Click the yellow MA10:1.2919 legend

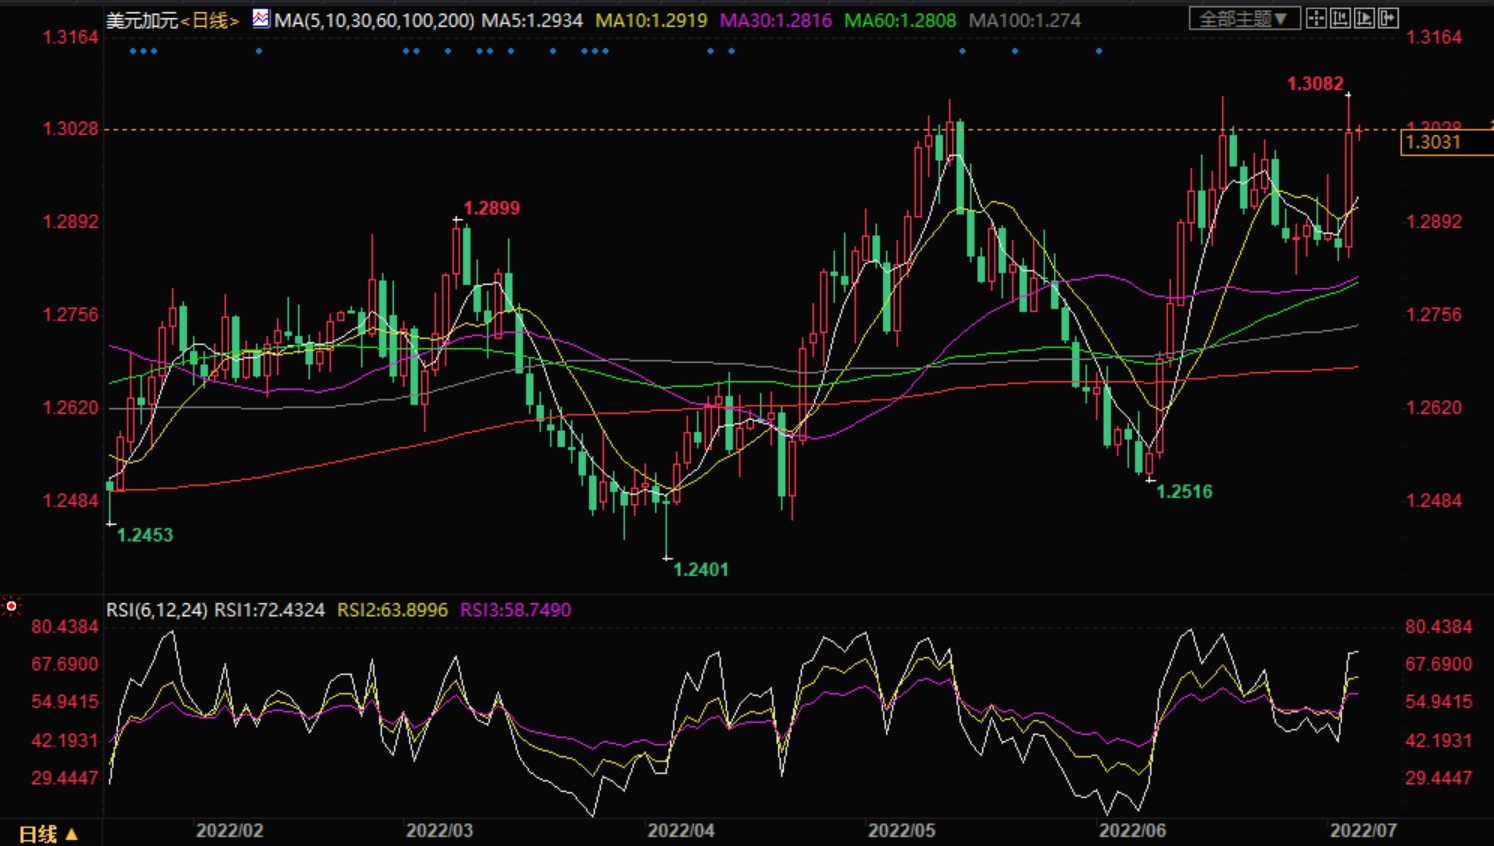(651, 20)
